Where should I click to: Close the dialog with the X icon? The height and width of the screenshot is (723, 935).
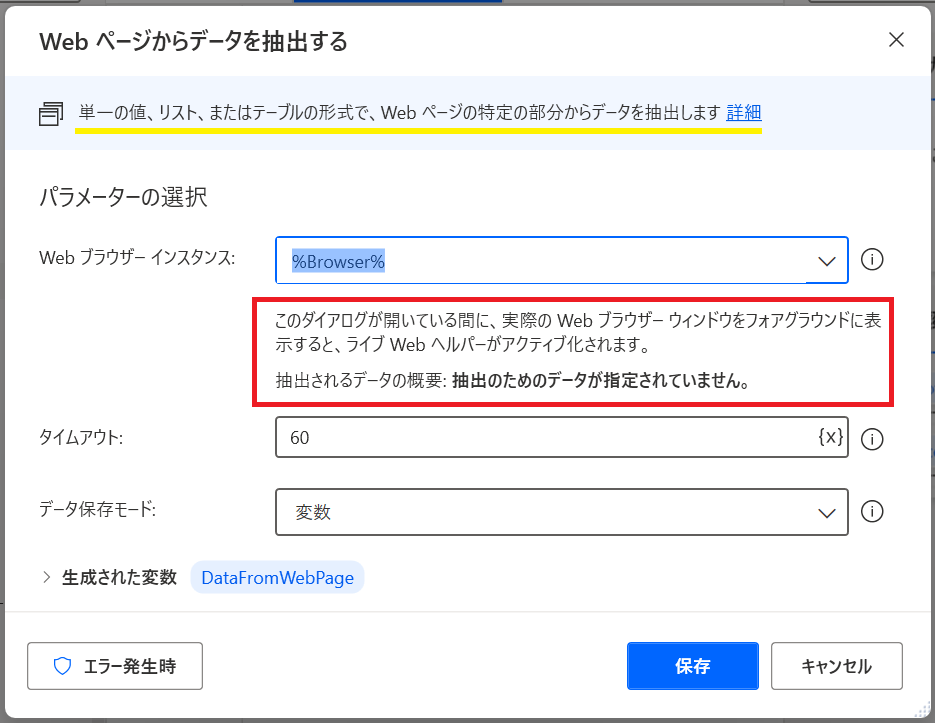coord(896,41)
